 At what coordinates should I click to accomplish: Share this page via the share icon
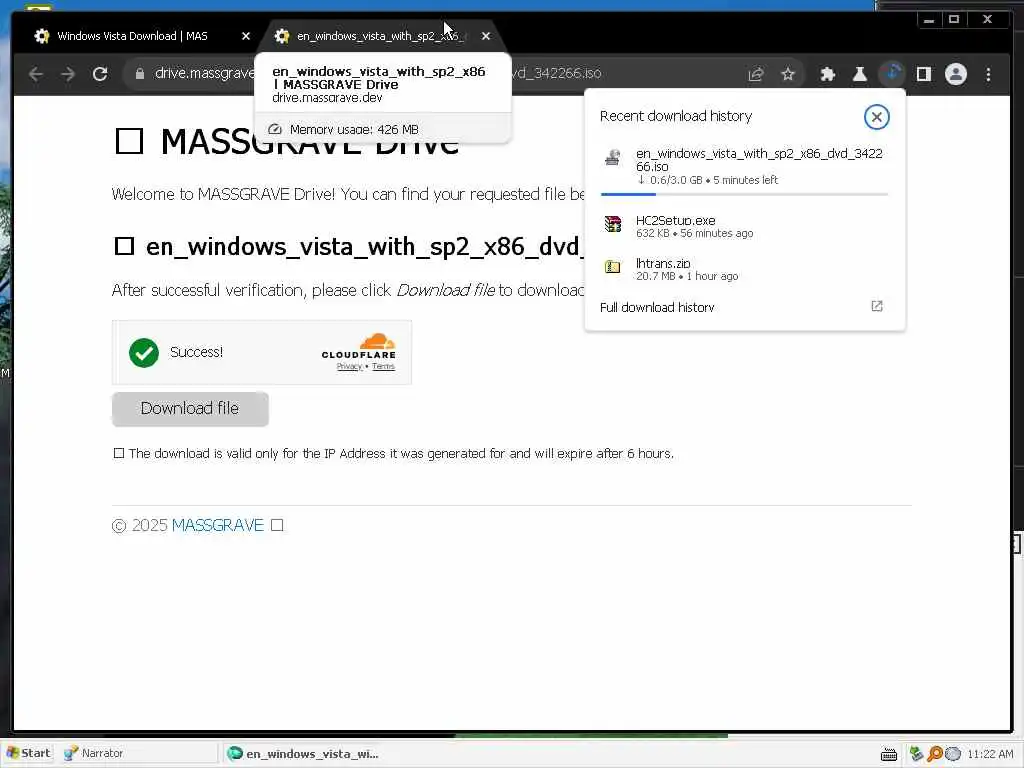coord(756,74)
